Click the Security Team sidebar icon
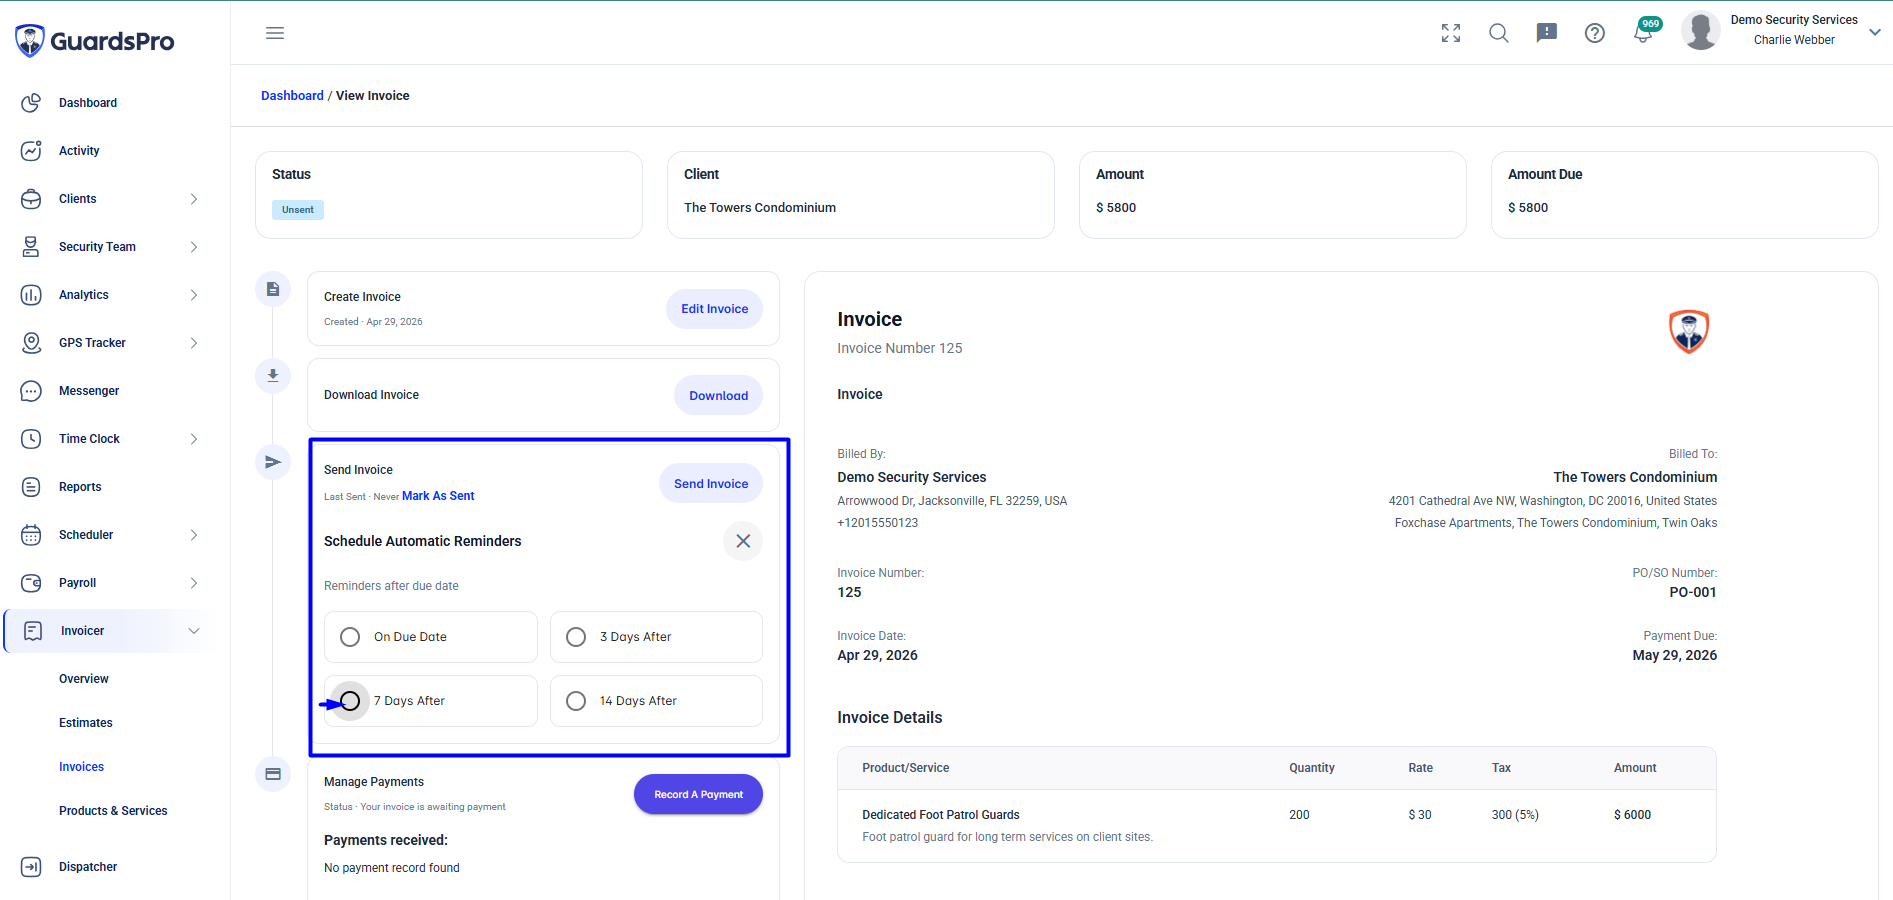The width and height of the screenshot is (1893, 900). coord(31,247)
